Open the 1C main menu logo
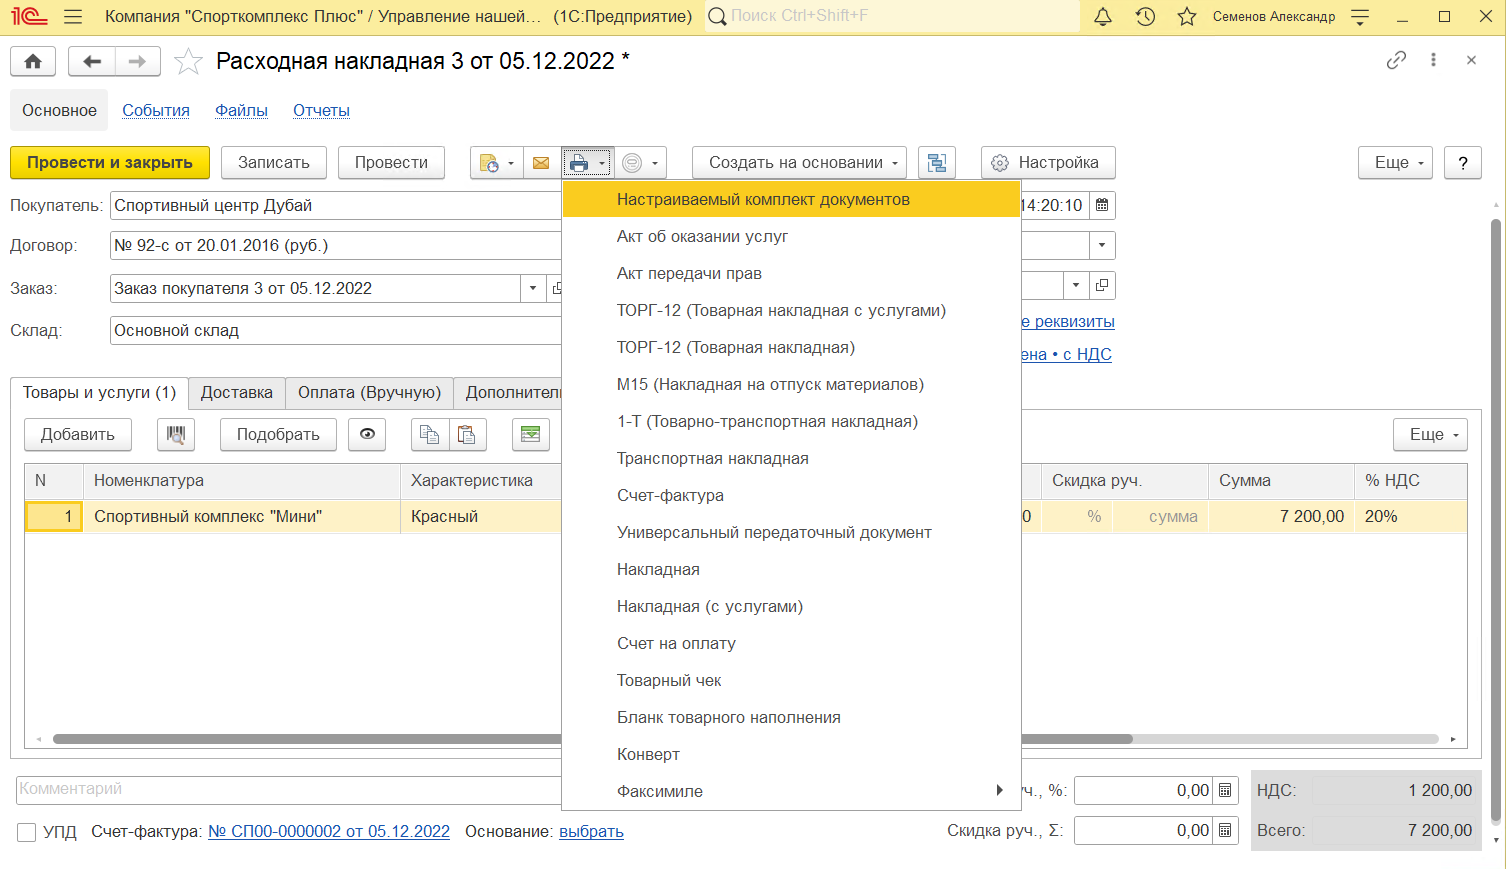The image size is (1506, 869). click(29, 17)
